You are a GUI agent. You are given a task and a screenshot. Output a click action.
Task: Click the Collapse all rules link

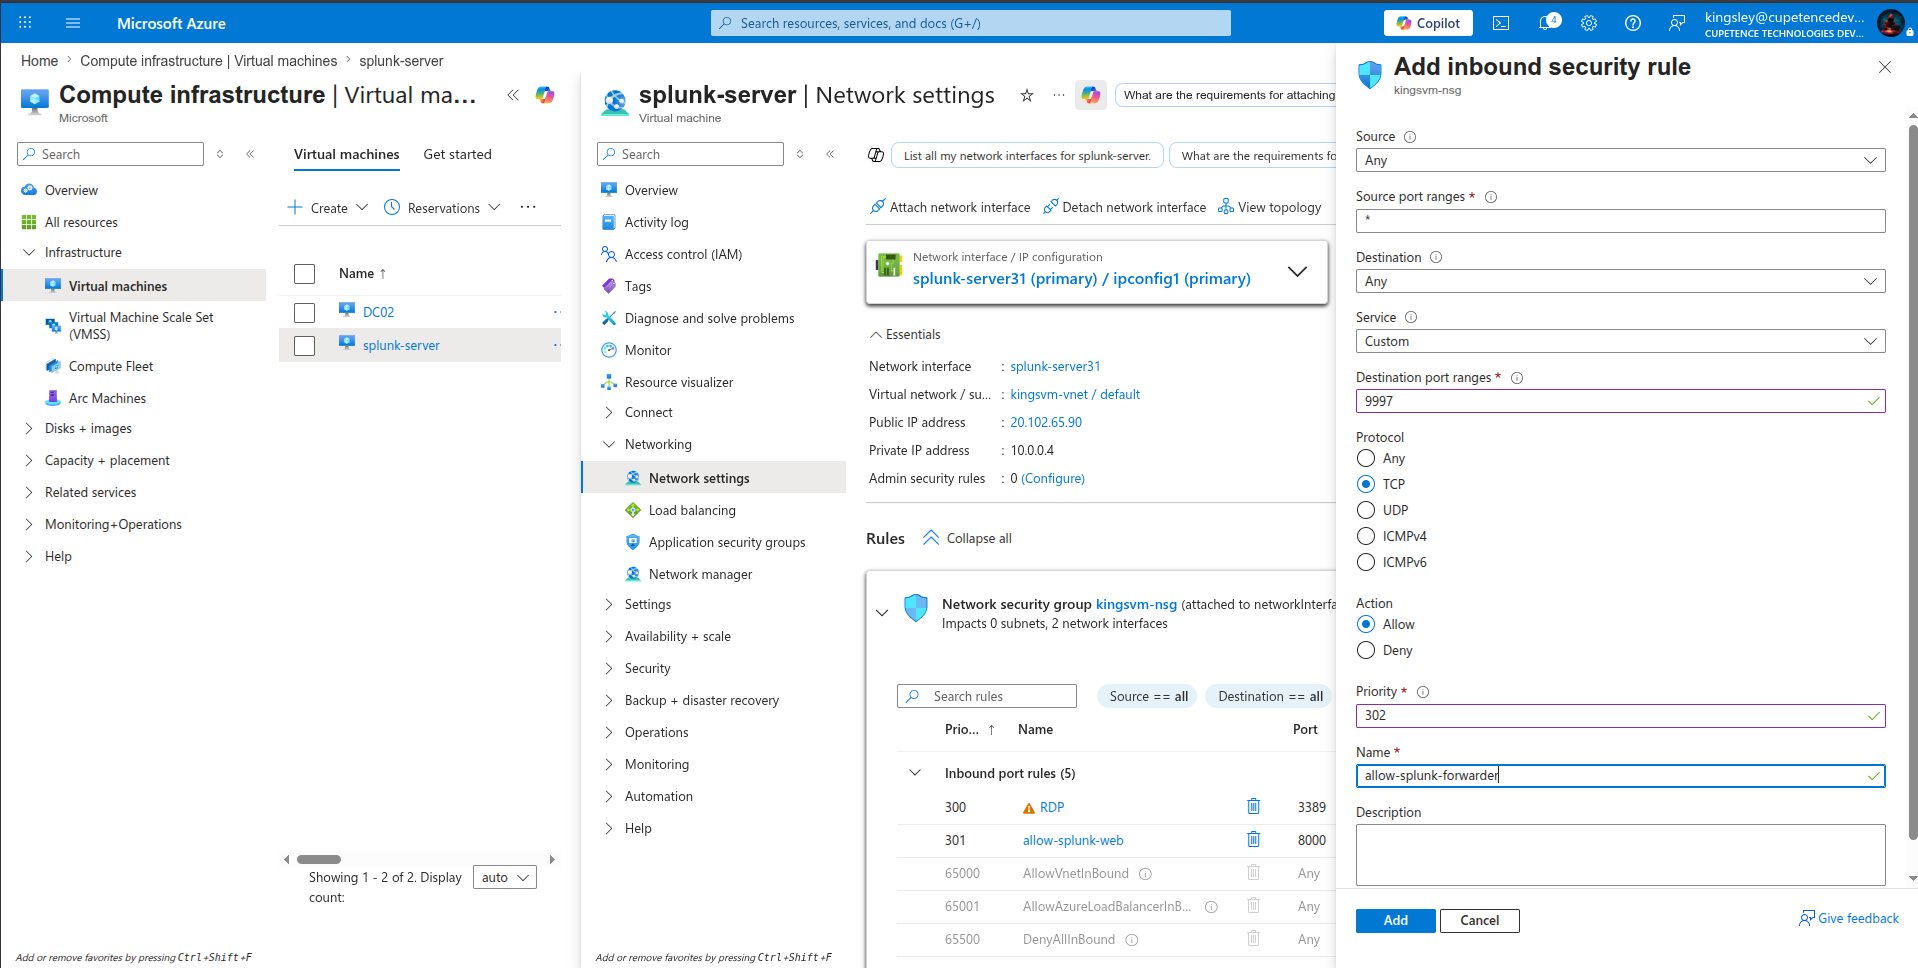click(x=967, y=538)
